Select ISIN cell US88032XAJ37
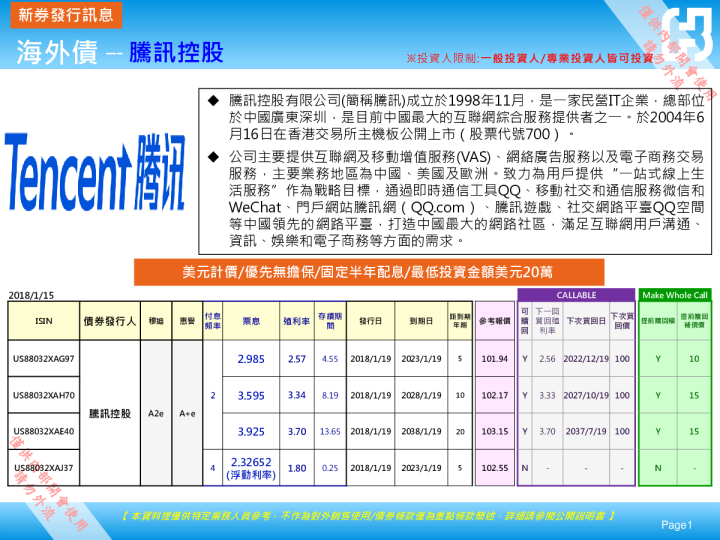 (x=44, y=468)
